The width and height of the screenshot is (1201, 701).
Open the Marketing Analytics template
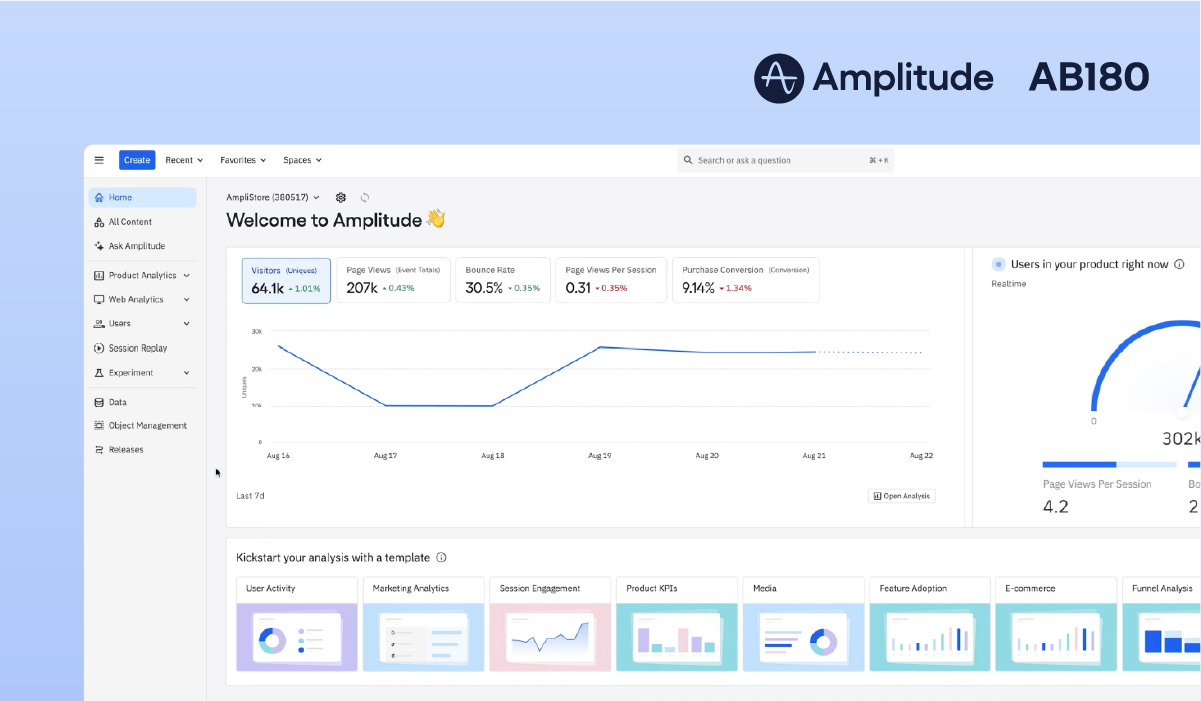(x=423, y=624)
